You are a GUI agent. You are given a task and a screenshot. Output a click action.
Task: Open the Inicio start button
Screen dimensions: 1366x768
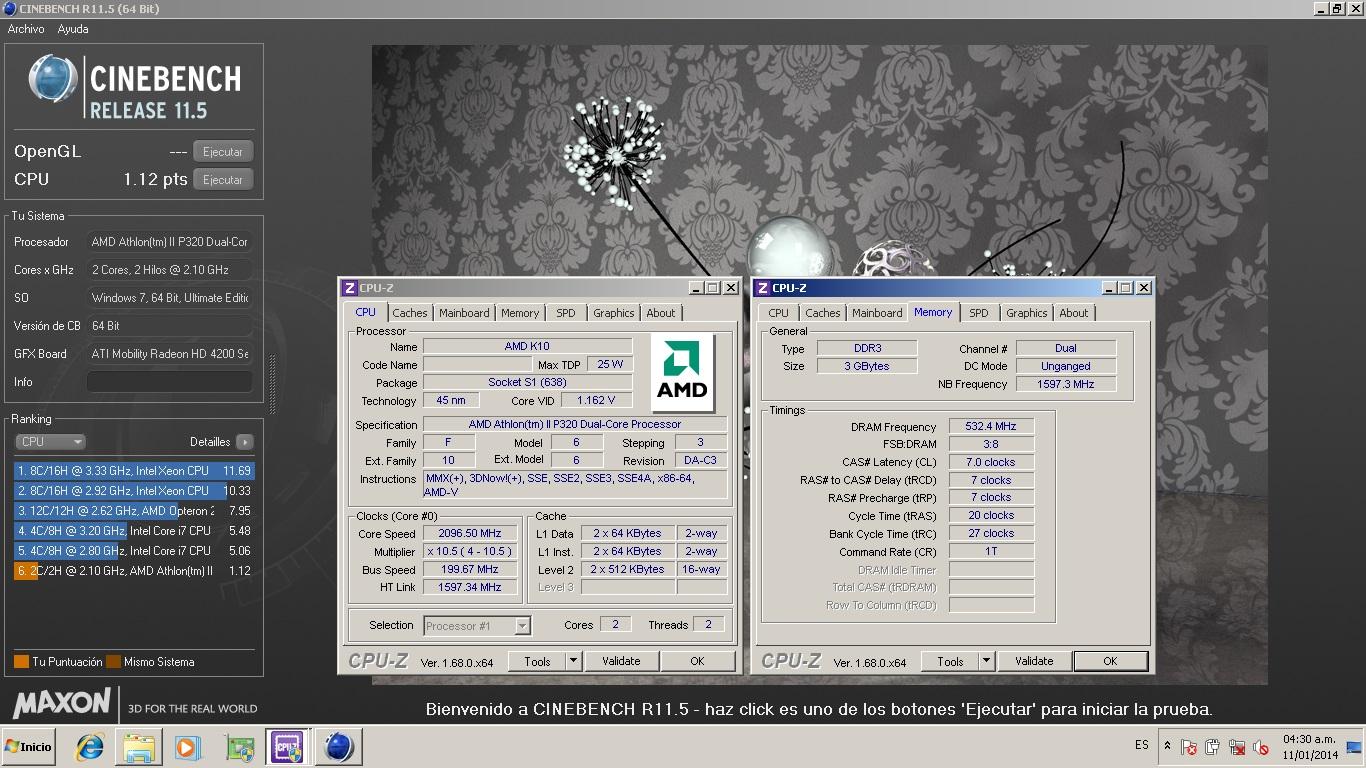point(29,747)
